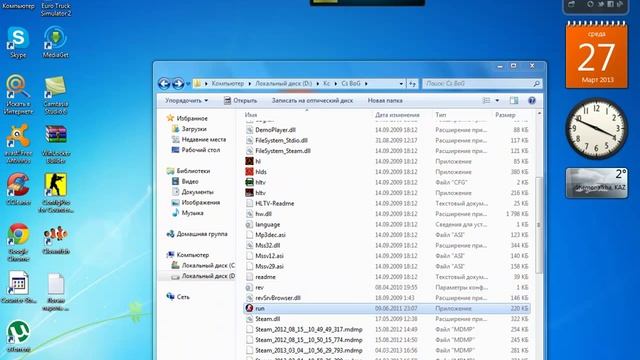Screen dimensions: 640x360
Task: Click the Компьютер breadcrumb in address bar
Action: coord(228,84)
